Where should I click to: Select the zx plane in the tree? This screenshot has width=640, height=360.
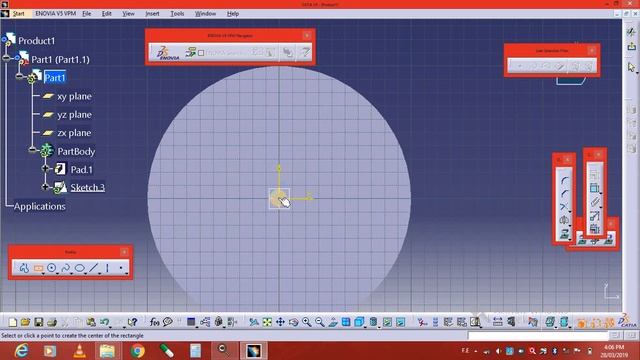tap(74, 133)
